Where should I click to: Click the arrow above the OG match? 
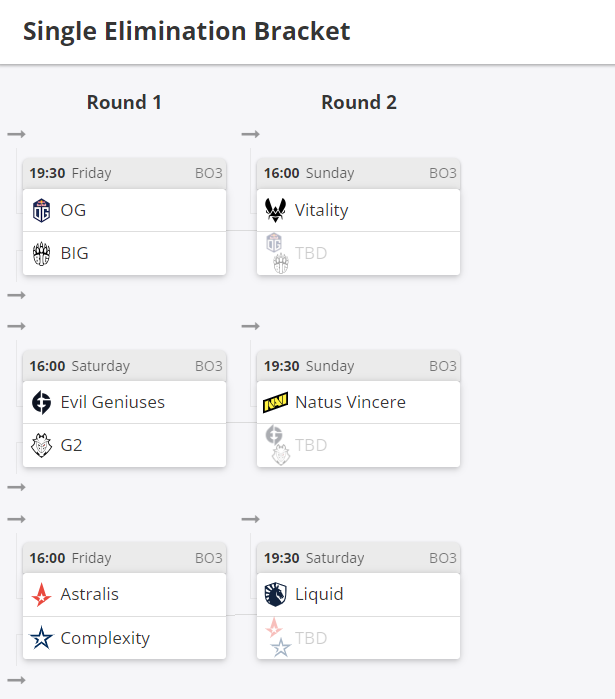click(16, 134)
